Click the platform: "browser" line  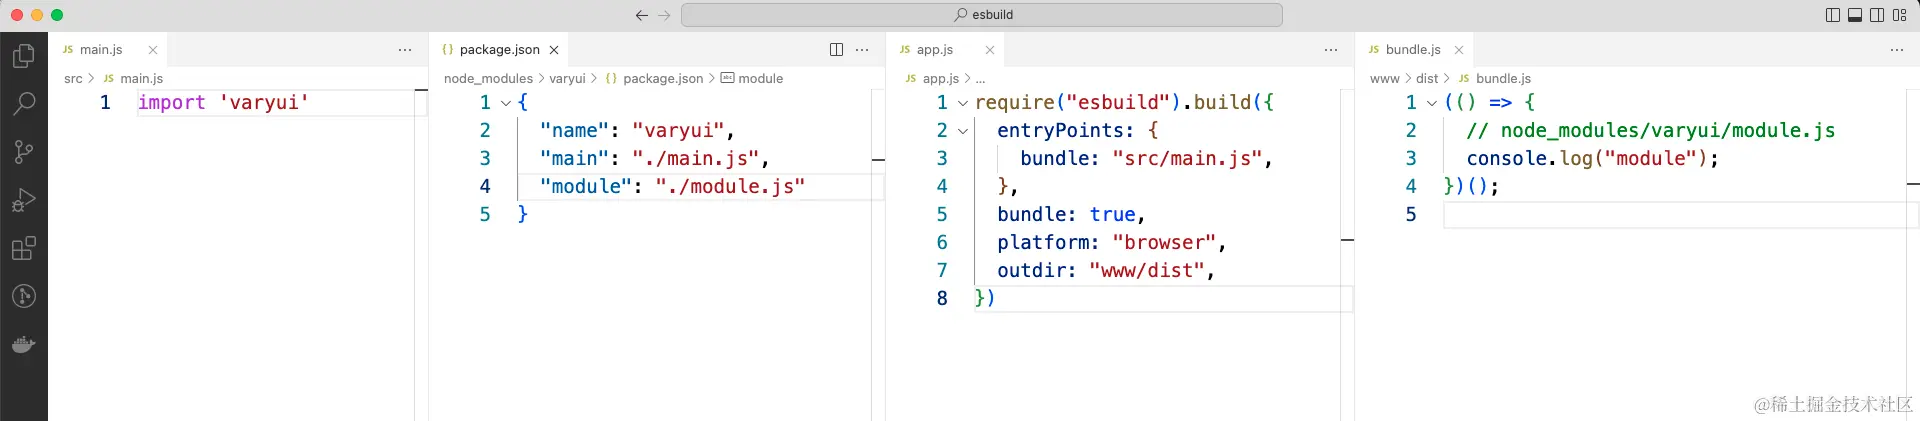pos(1111,242)
